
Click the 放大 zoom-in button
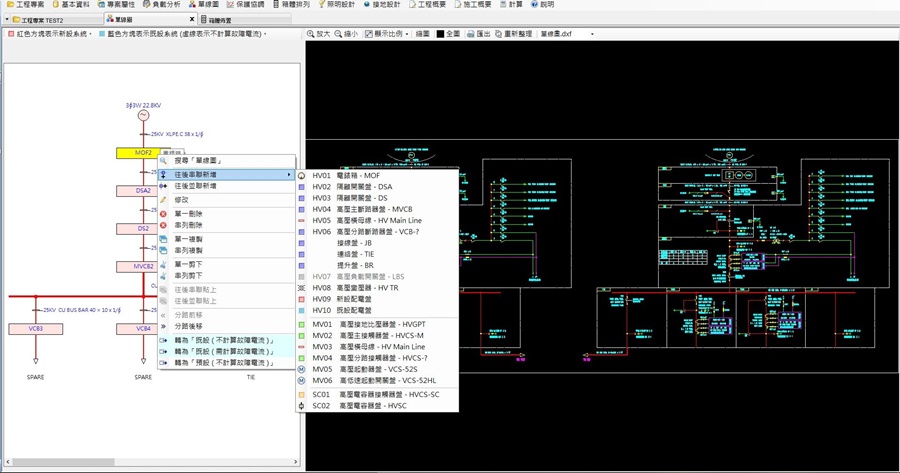coord(319,34)
